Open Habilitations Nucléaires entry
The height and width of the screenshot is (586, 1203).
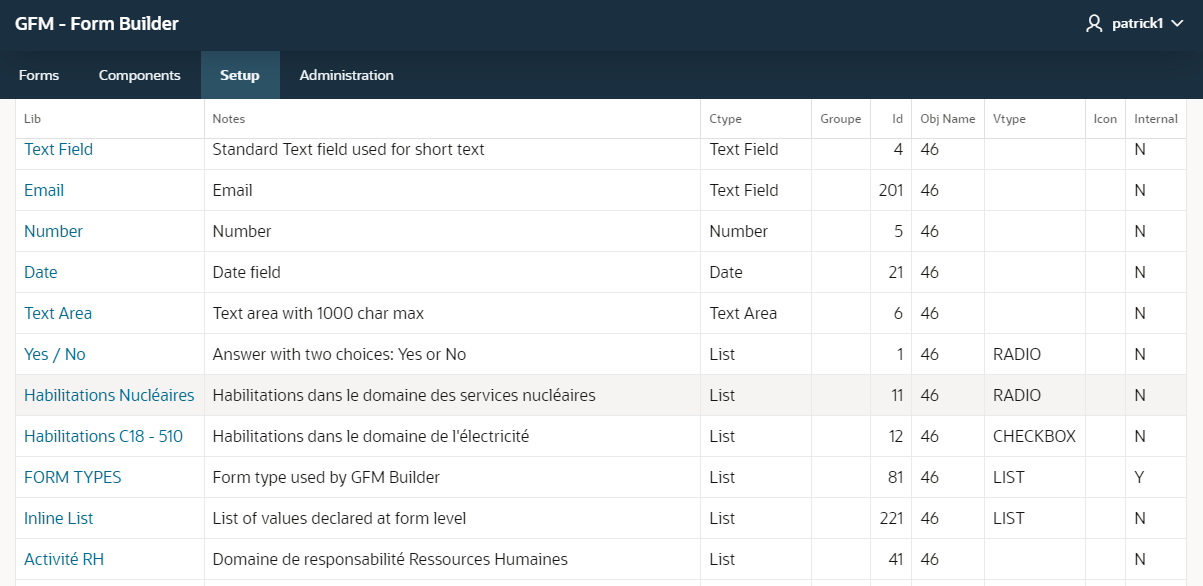pos(109,395)
